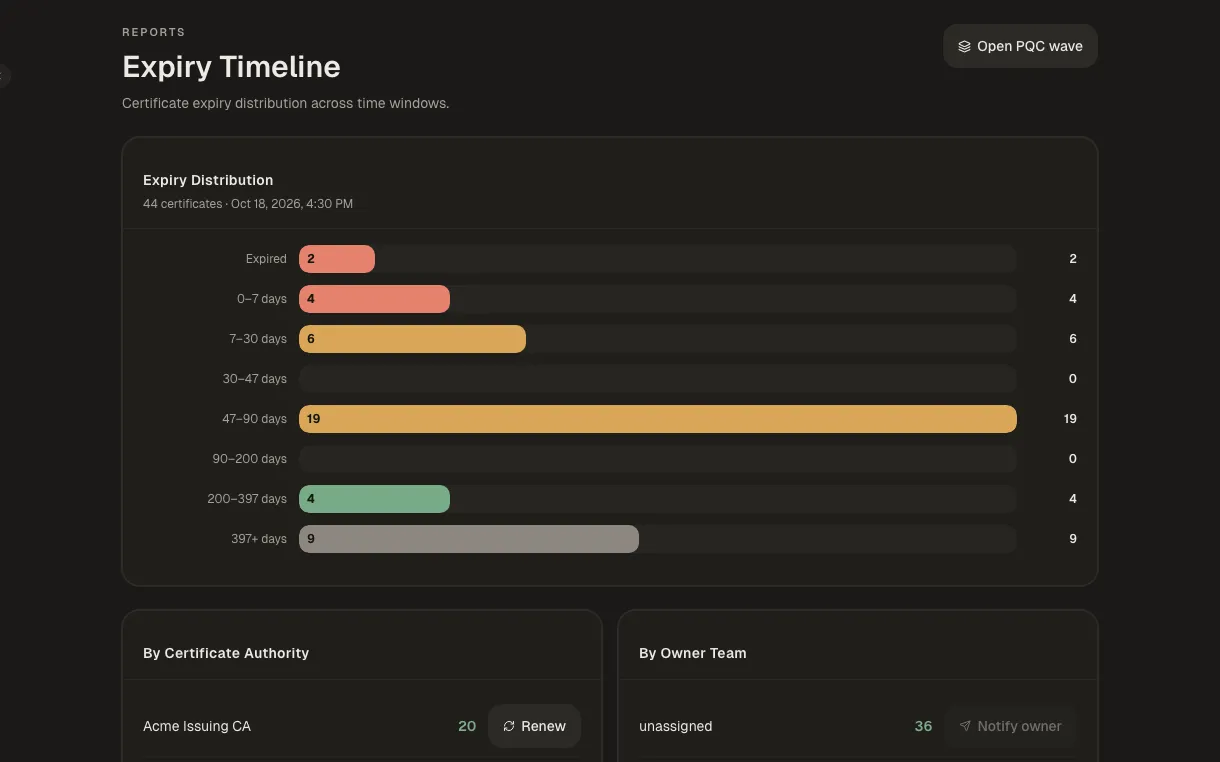Expand the collapsed sidebar handle at left edge
1220x762 pixels.
pyautogui.click(x=4, y=75)
